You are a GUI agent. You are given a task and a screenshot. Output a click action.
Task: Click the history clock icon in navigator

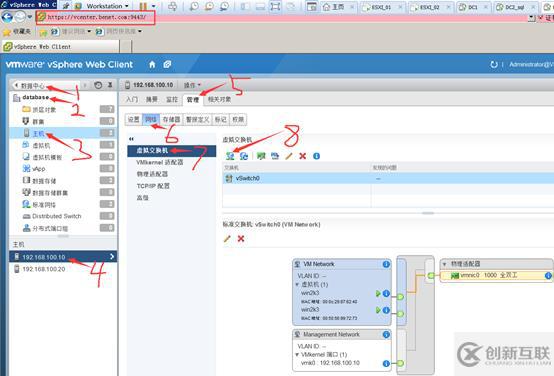(x=98, y=85)
